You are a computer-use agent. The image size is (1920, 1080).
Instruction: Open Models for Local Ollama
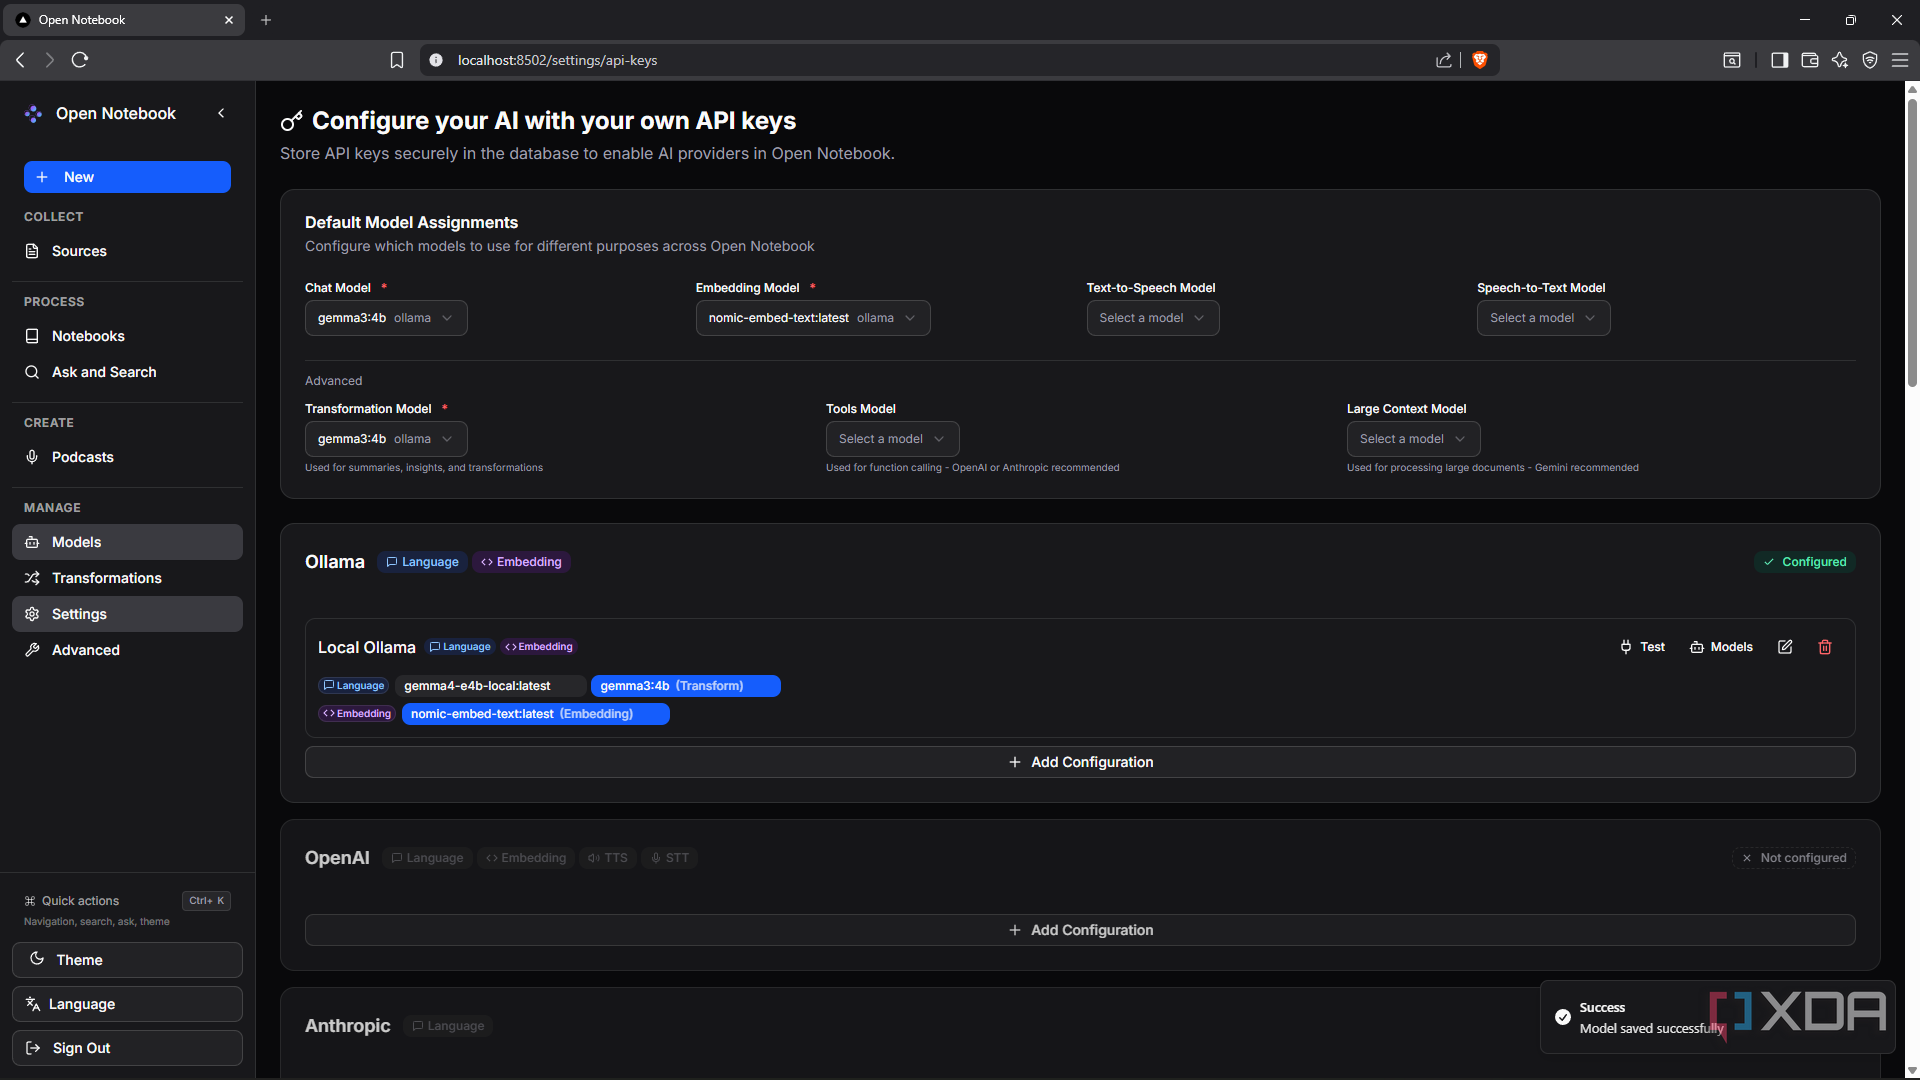(x=1721, y=647)
